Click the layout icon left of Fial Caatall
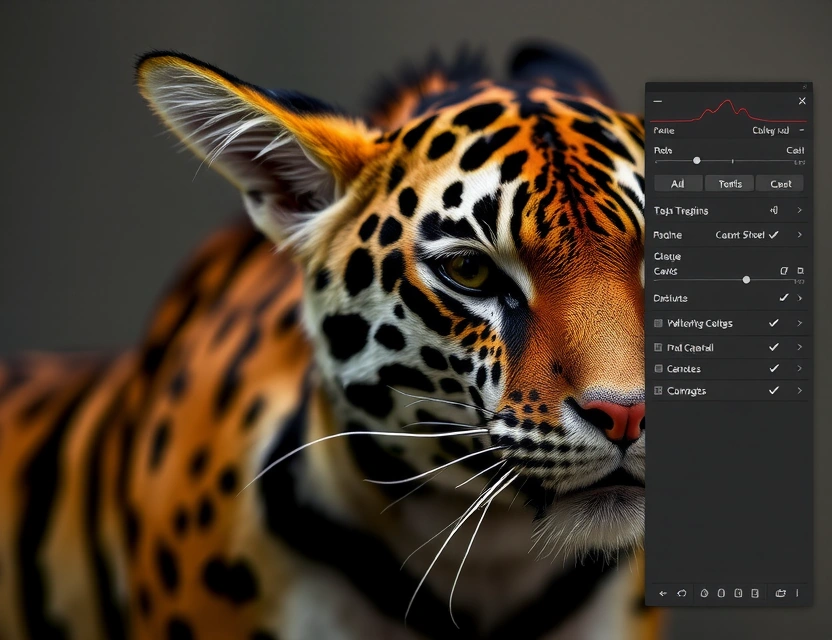Viewport: 832px width, 640px height. click(658, 347)
